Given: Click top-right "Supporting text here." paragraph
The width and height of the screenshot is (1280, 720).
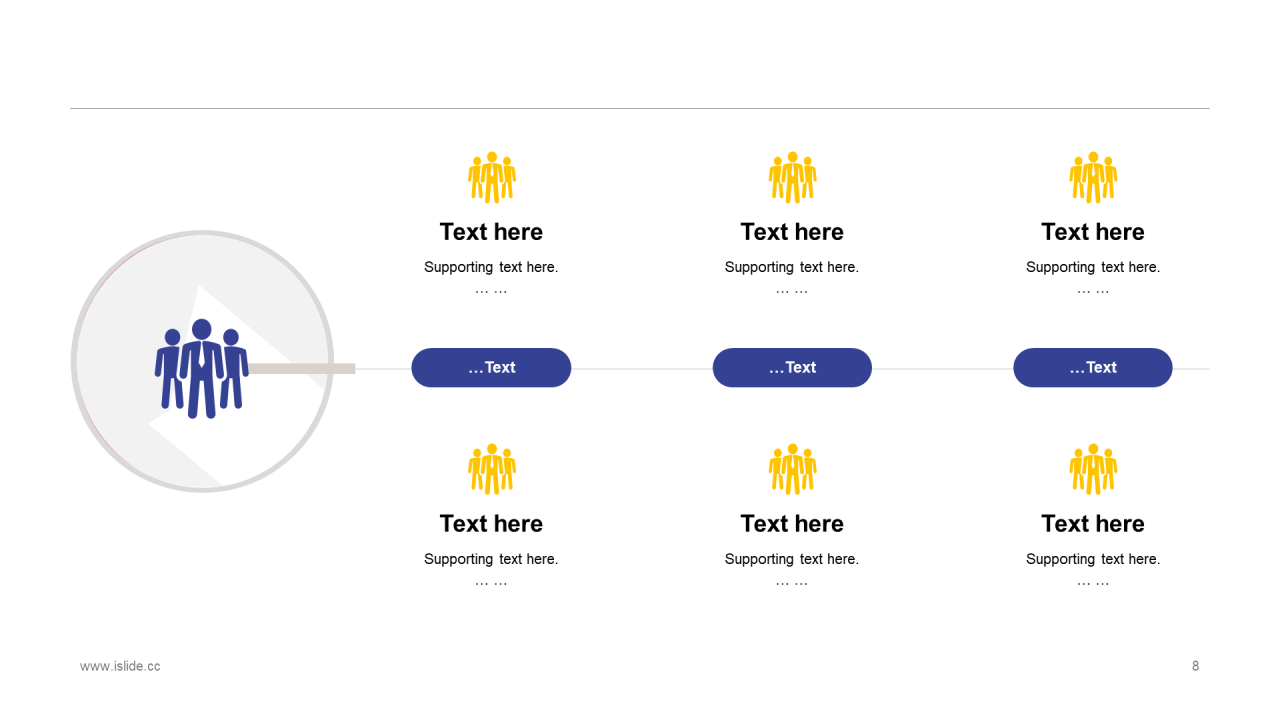Looking at the screenshot, I should (x=1093, y=267).
